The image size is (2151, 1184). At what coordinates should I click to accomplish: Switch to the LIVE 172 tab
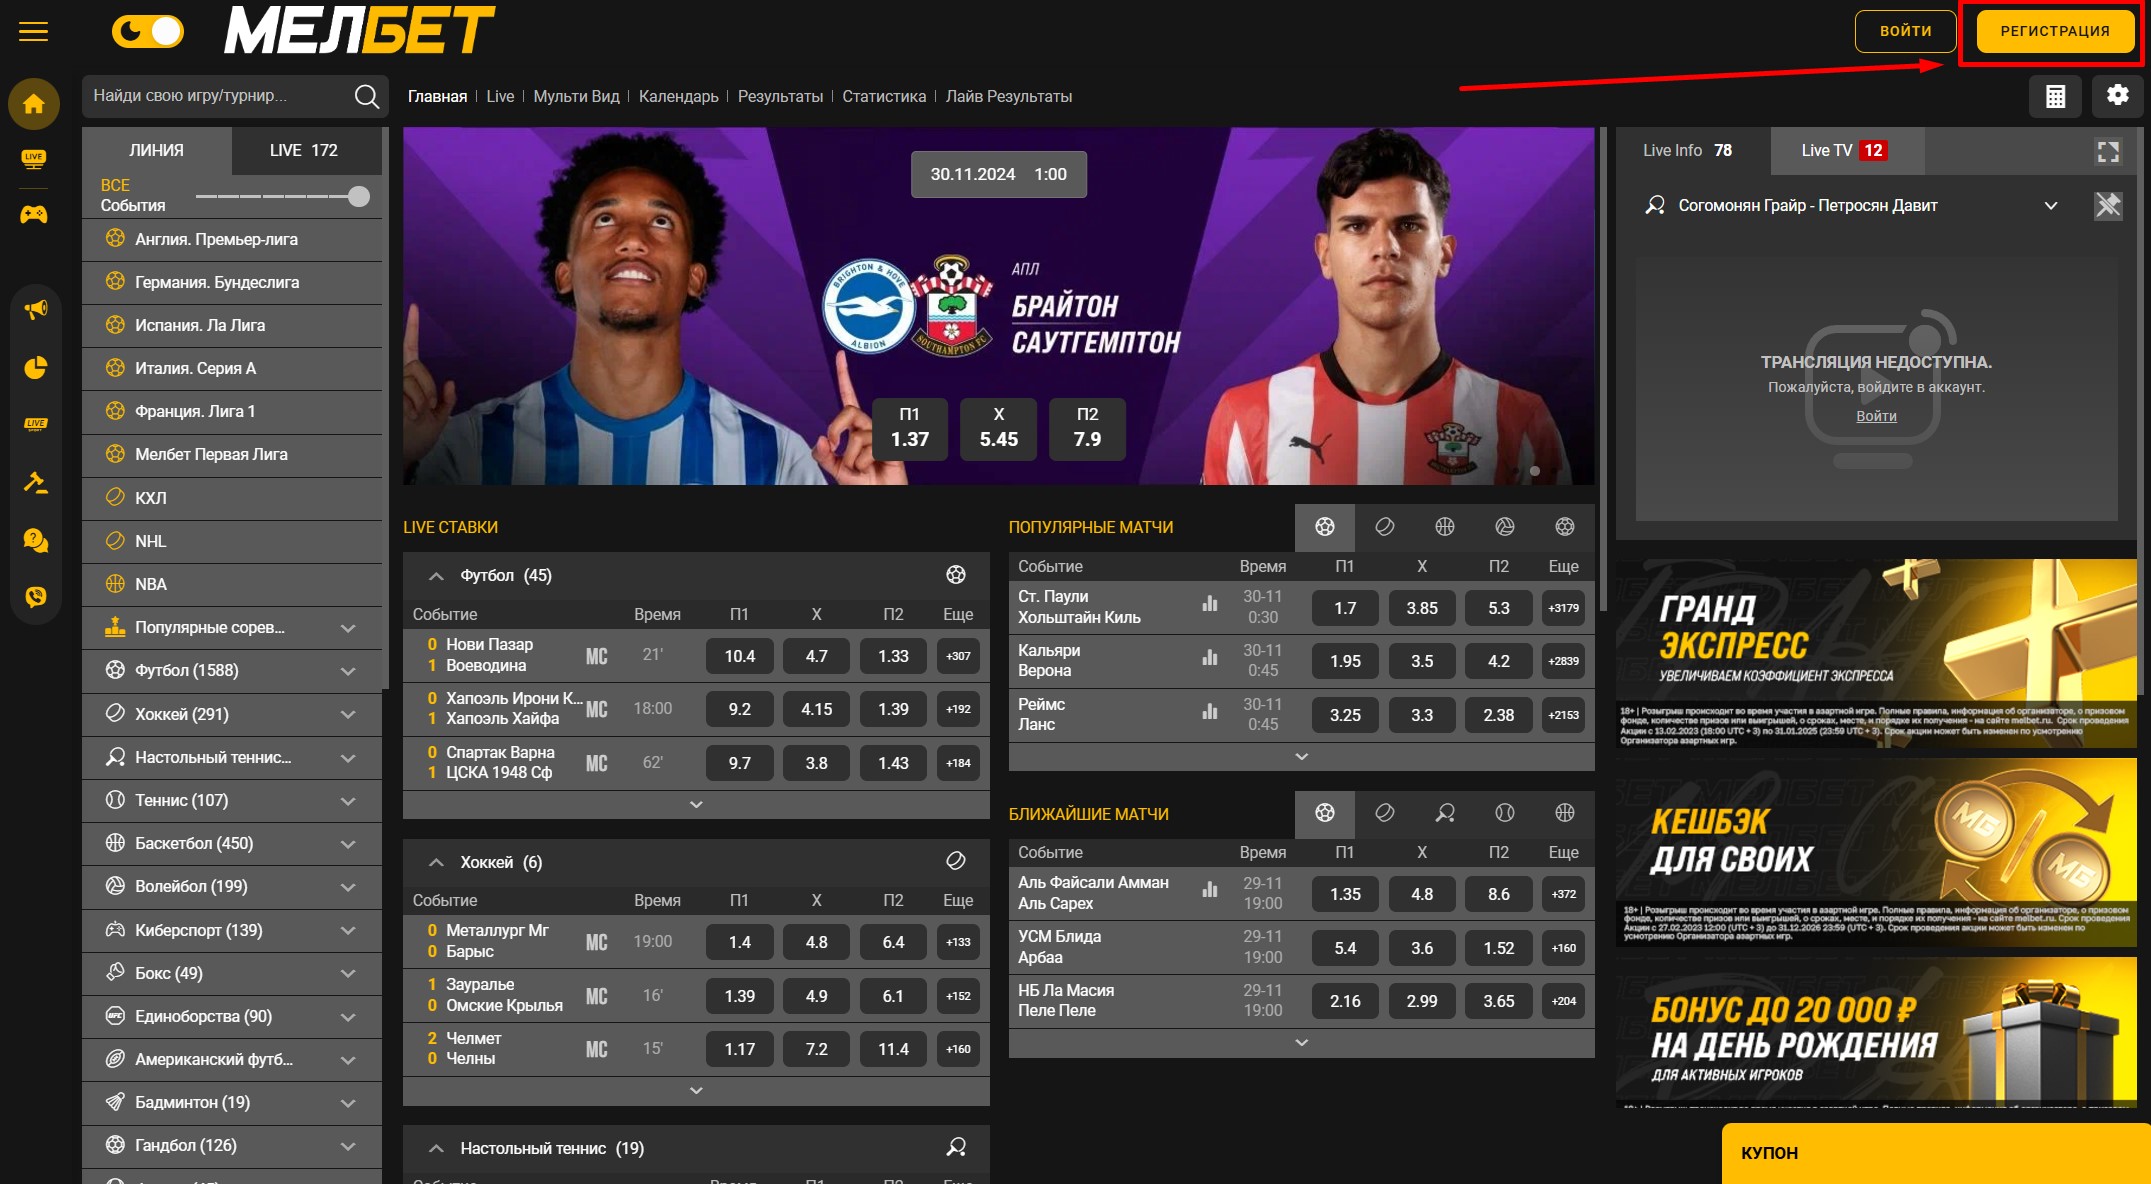pyautogui.click(x=305, y=151)
